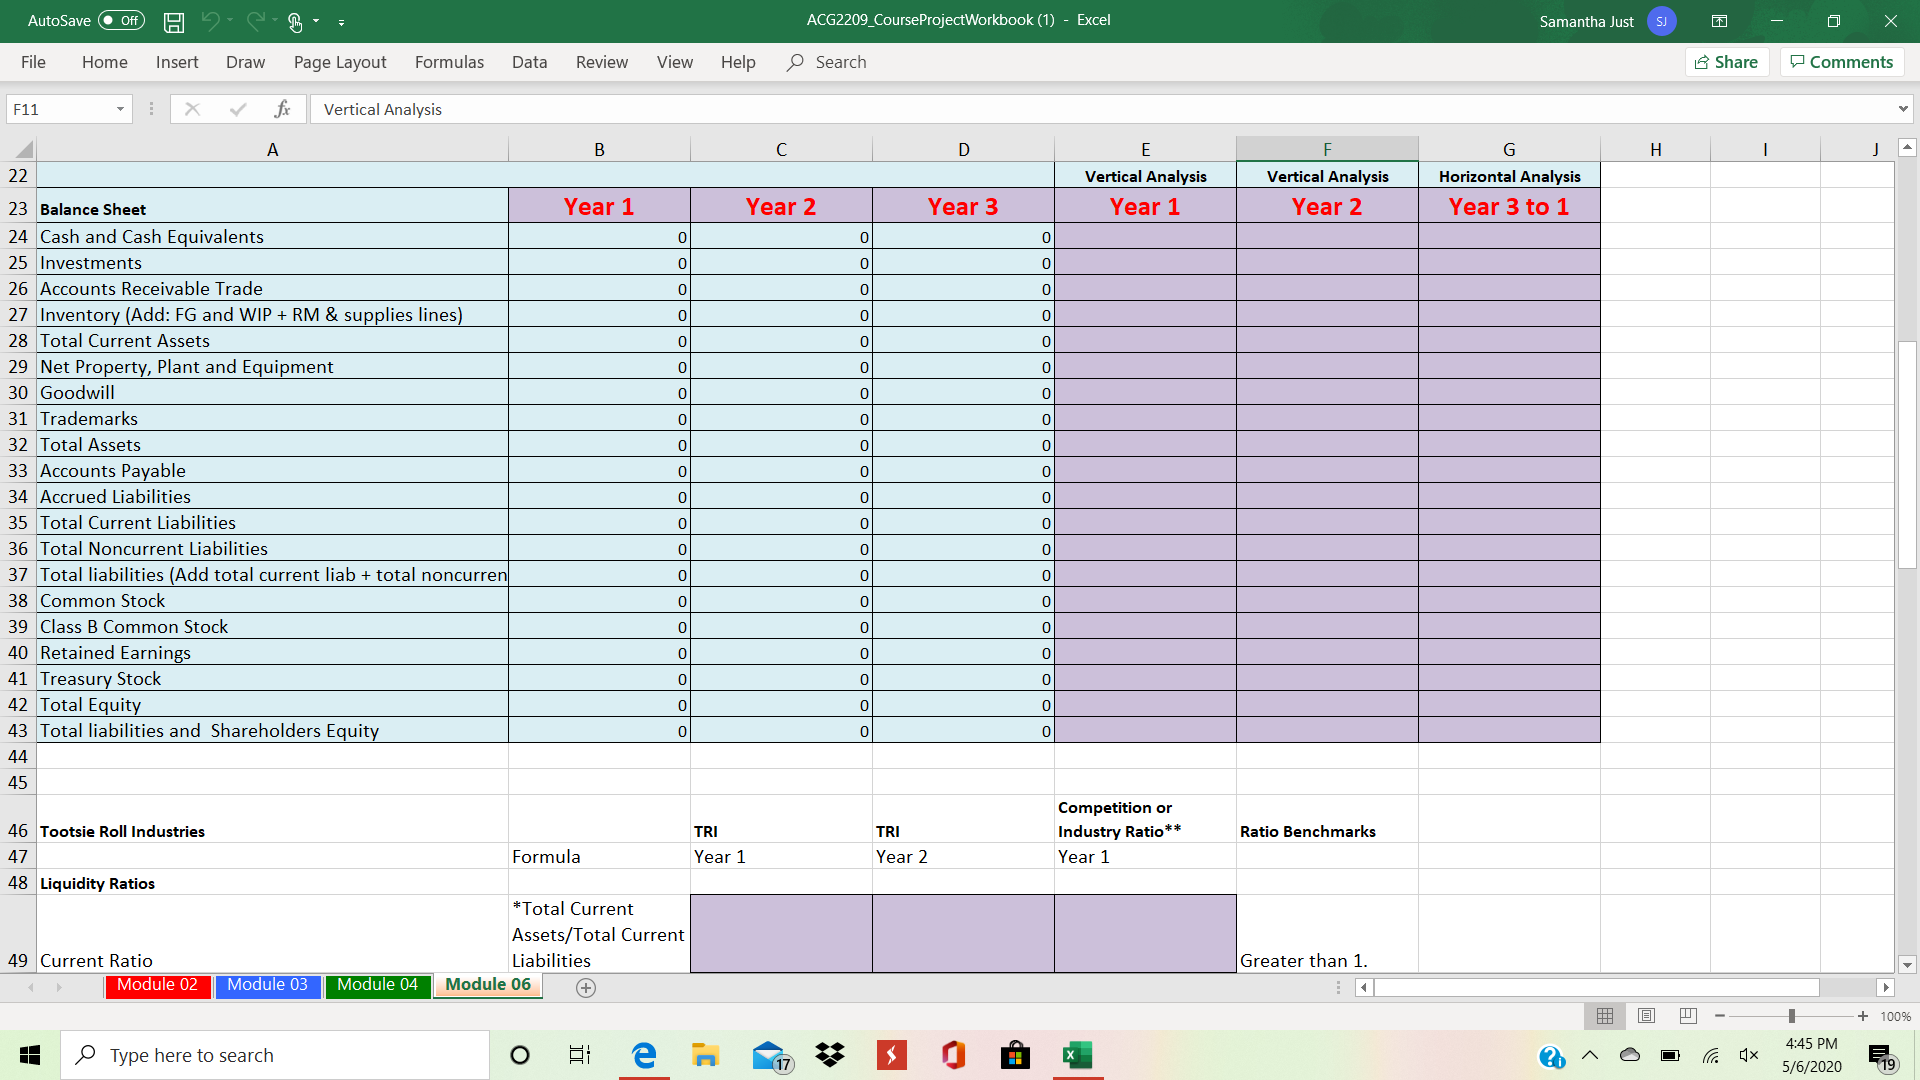Select Page Break Preview view icon

point(1688,1016)
